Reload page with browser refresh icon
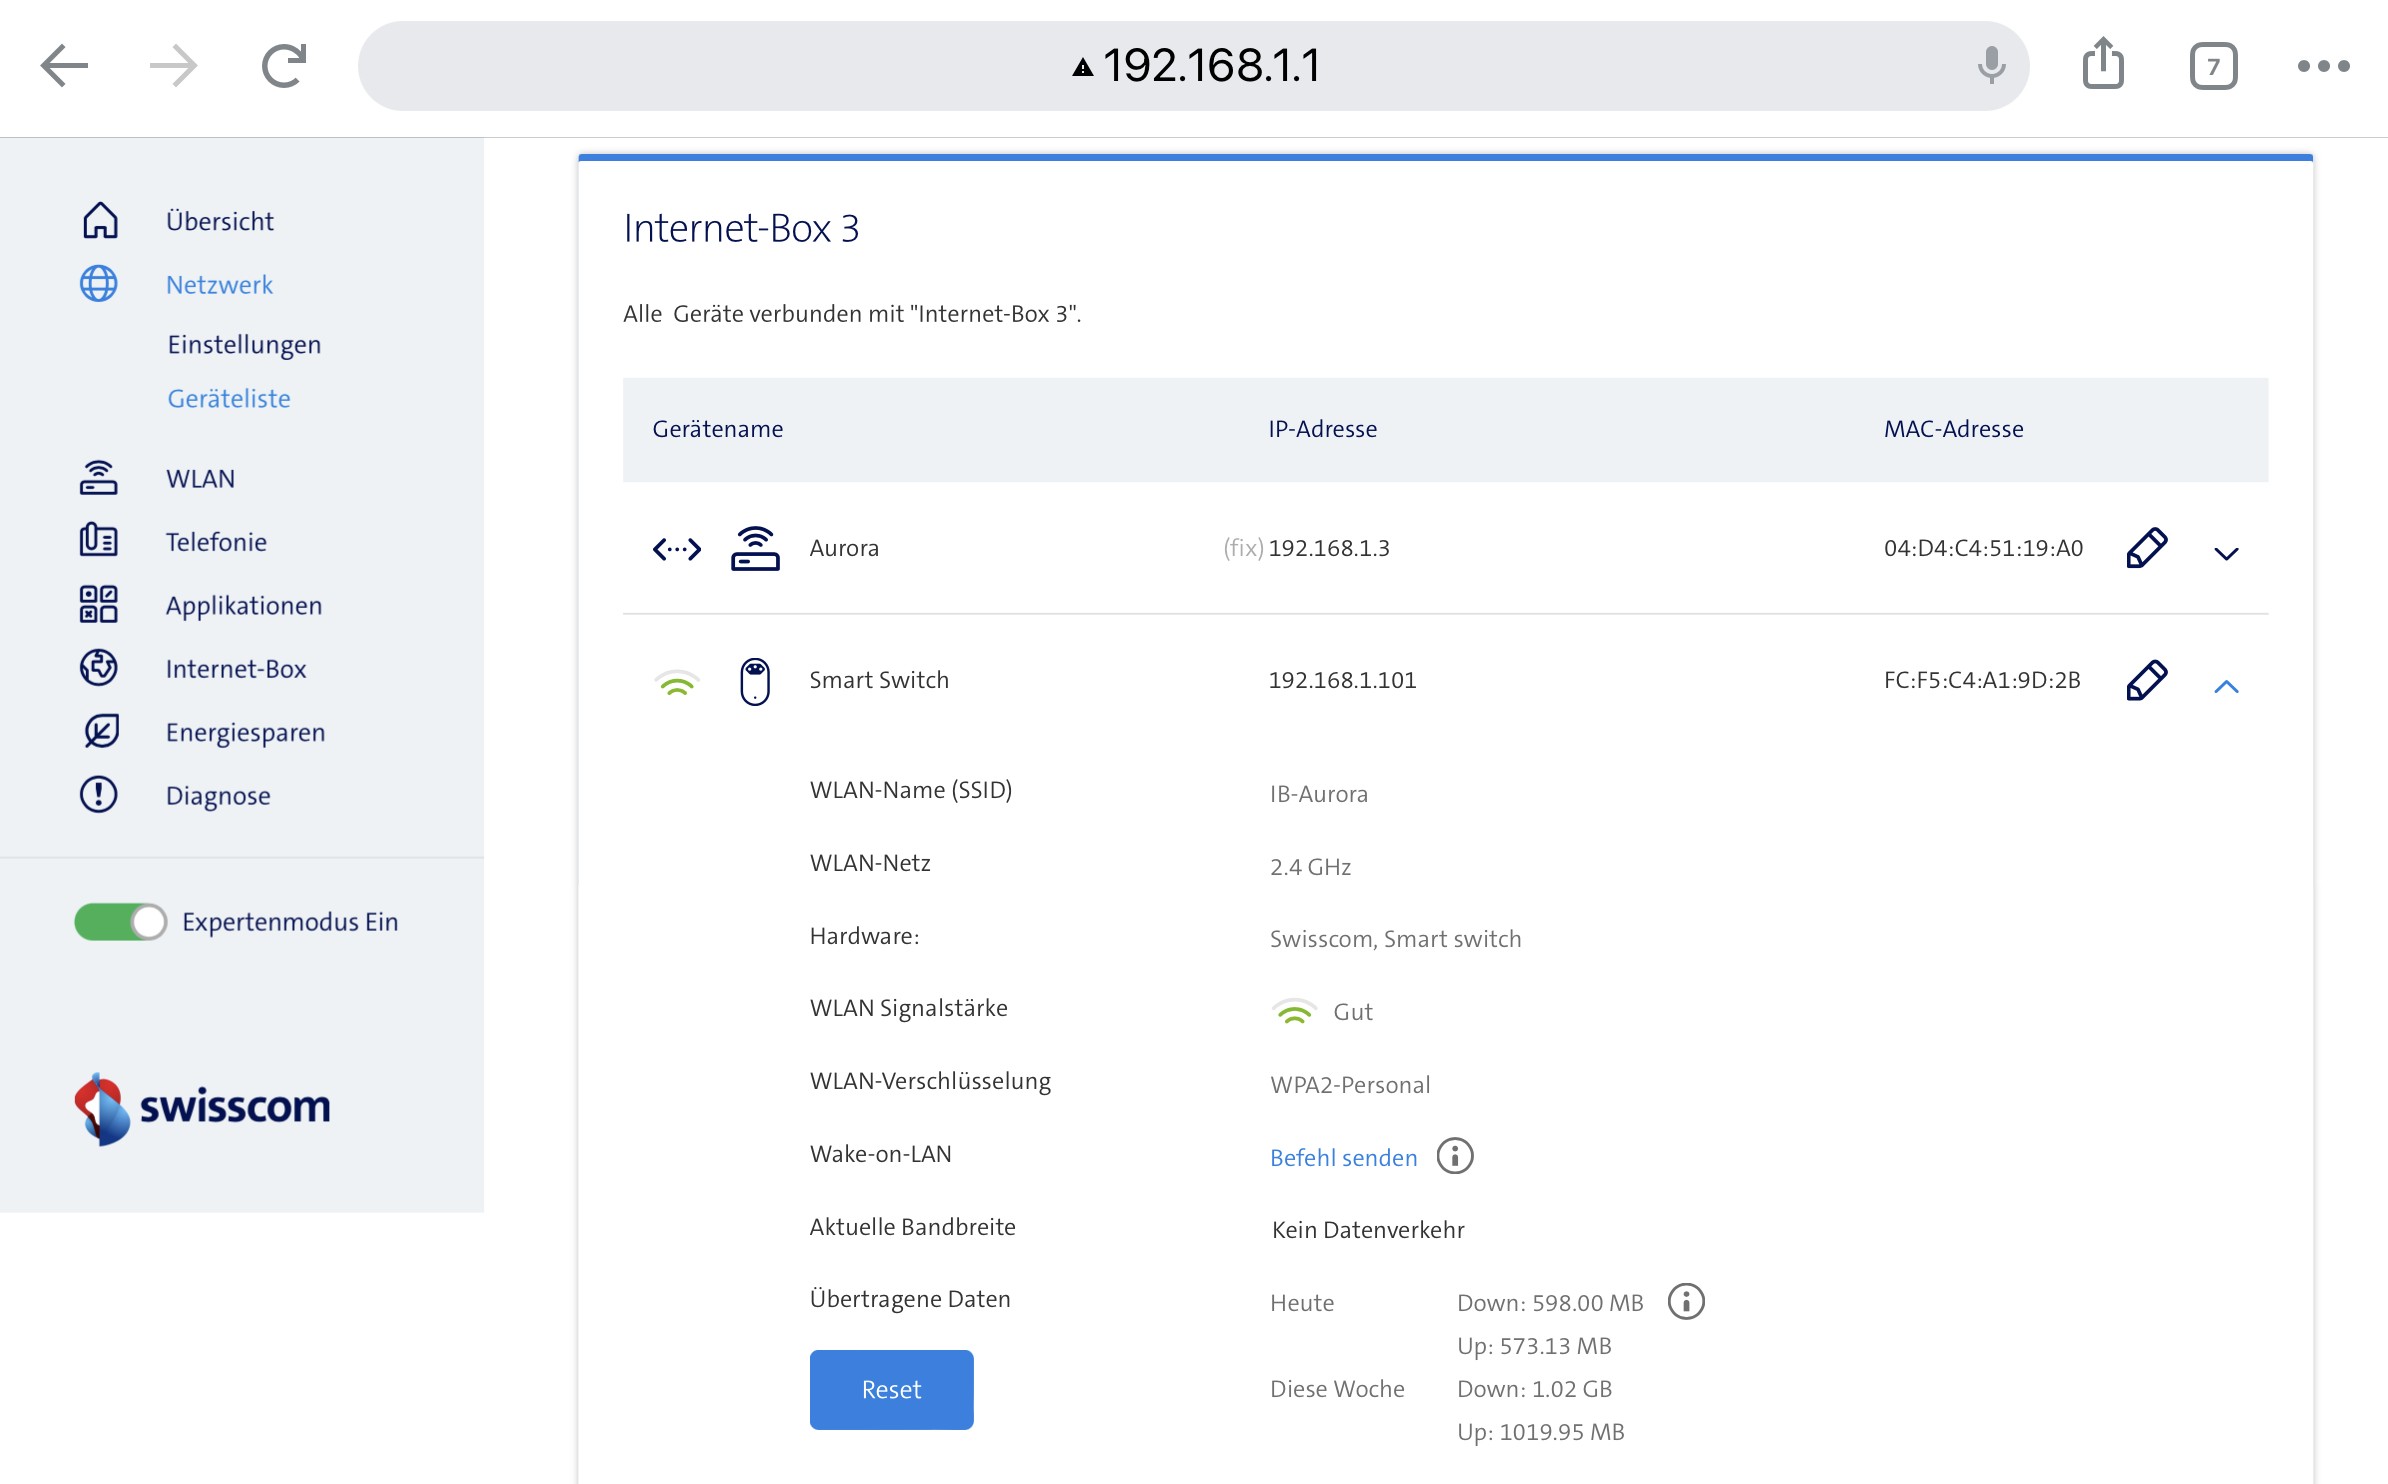This screenshot has height=1484, width=2388. pyautogui.click(x=284, y=66)
